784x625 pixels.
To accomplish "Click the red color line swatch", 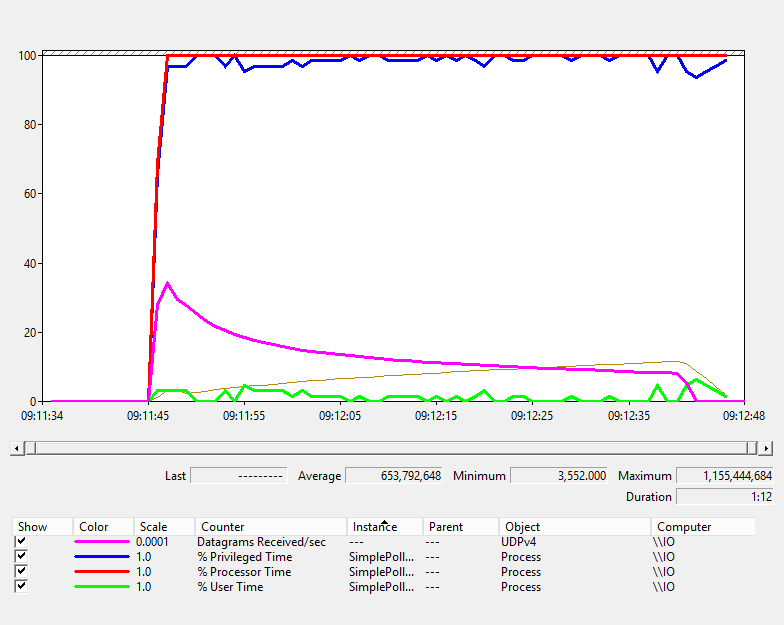I will click(102, 572).
